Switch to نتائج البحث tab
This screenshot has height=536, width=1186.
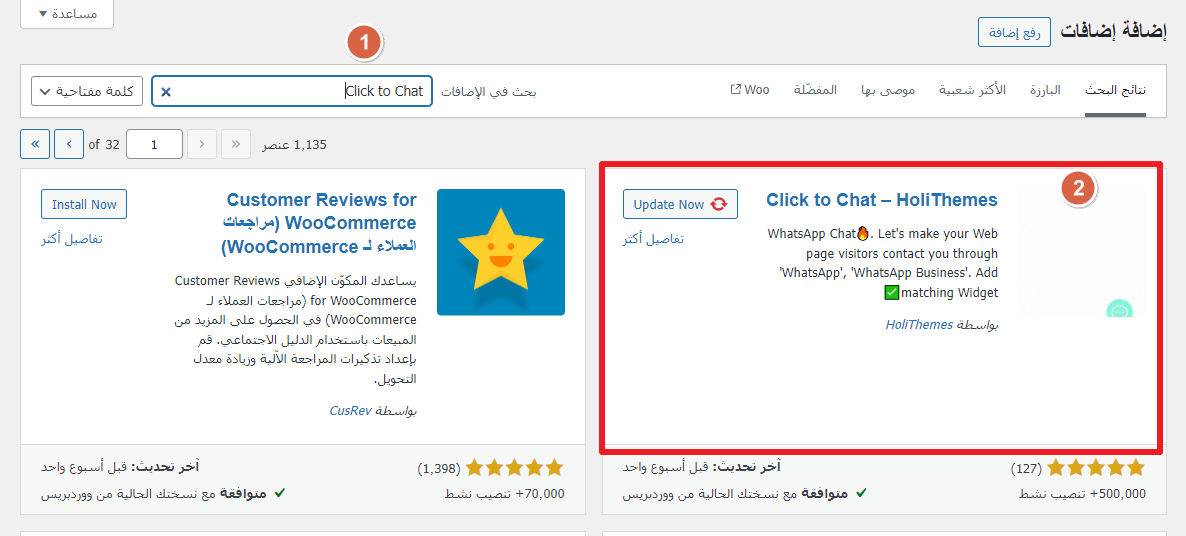(1115, 91)
